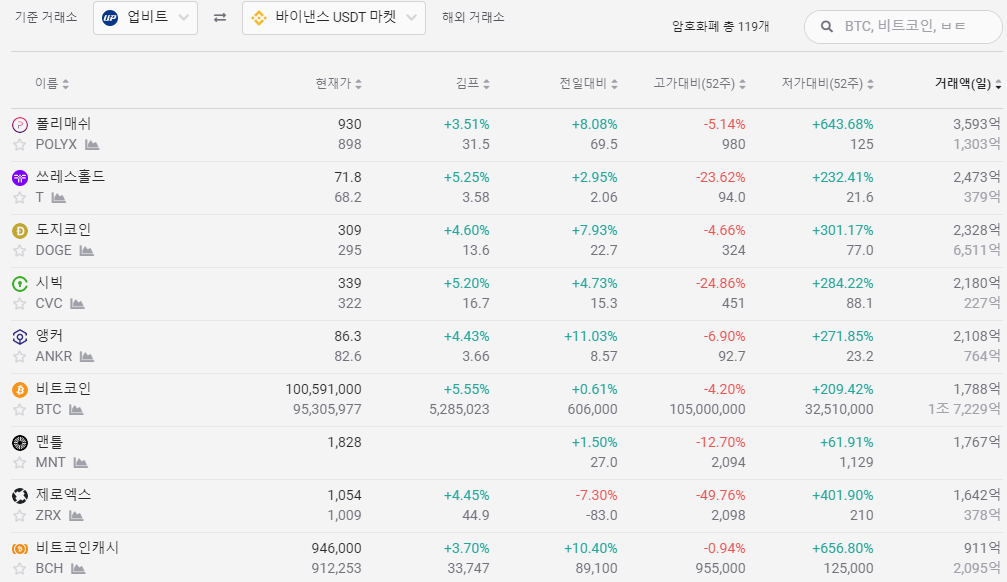Click the Bitcoin coin logo icon

pos(20,389)
